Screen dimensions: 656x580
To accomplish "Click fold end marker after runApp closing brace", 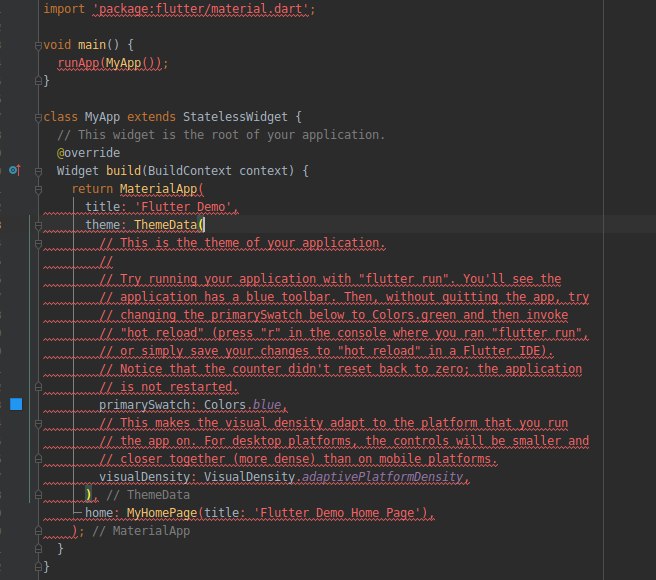I will point(38,81).
